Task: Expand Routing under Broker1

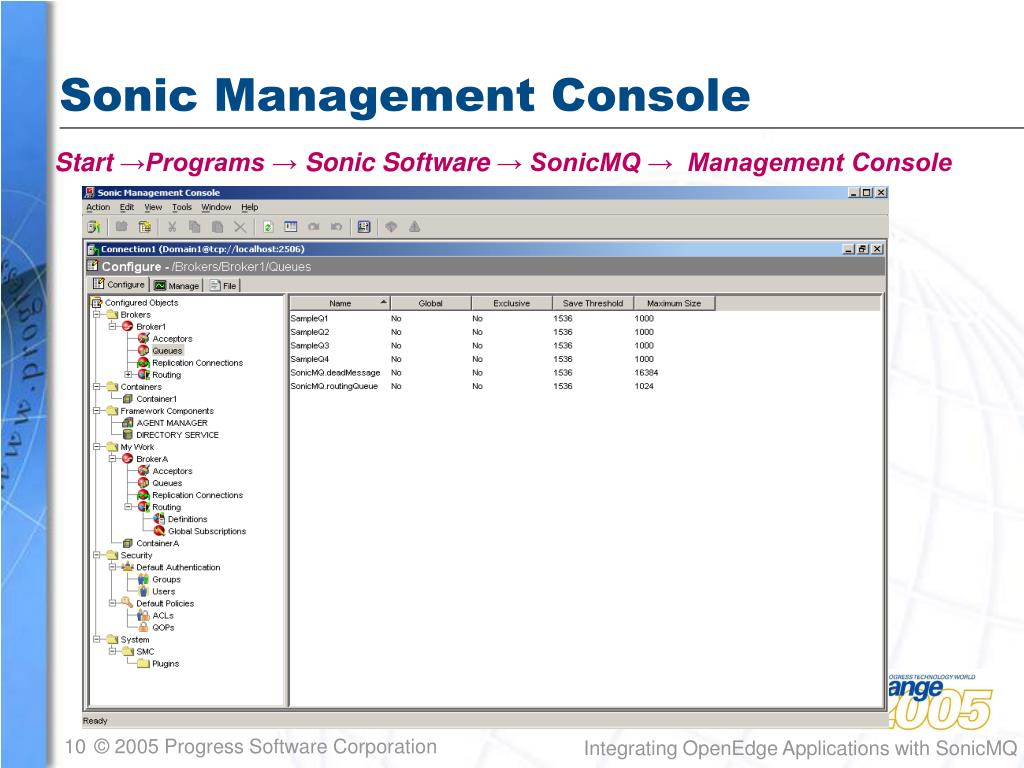Action: pyautogui.click(x=128, y=374)
